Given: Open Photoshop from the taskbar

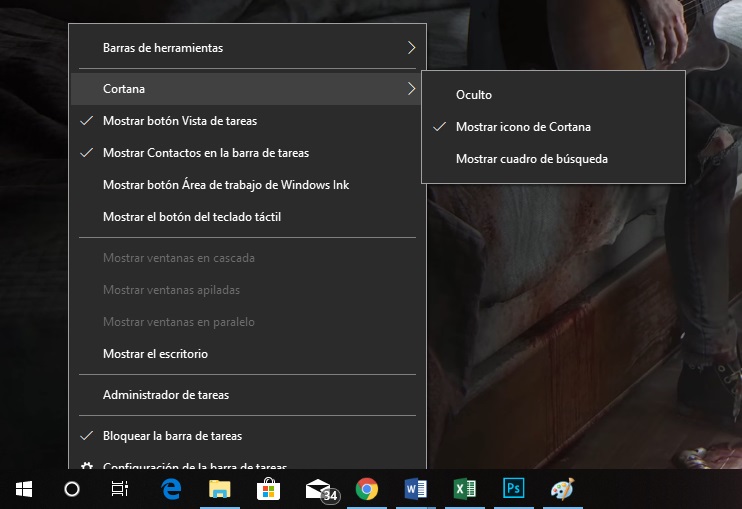Looking at the screenshot, I should 514,489.
